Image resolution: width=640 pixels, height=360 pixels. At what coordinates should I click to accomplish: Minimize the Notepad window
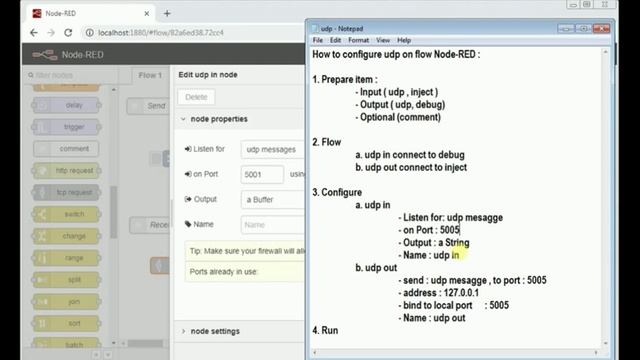coord(566,29)
